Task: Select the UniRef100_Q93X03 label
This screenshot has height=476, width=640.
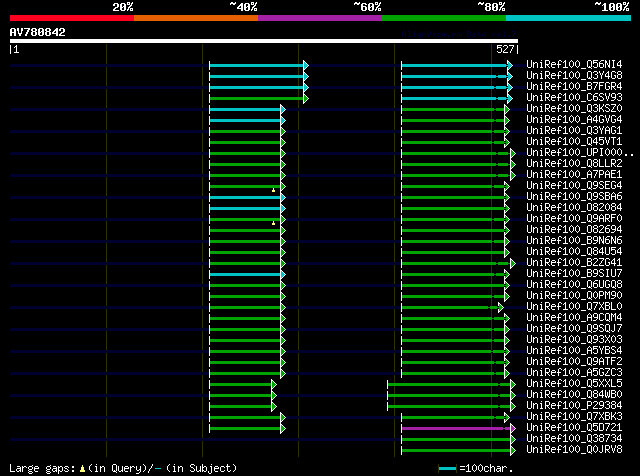Action: tap(574, 340)
